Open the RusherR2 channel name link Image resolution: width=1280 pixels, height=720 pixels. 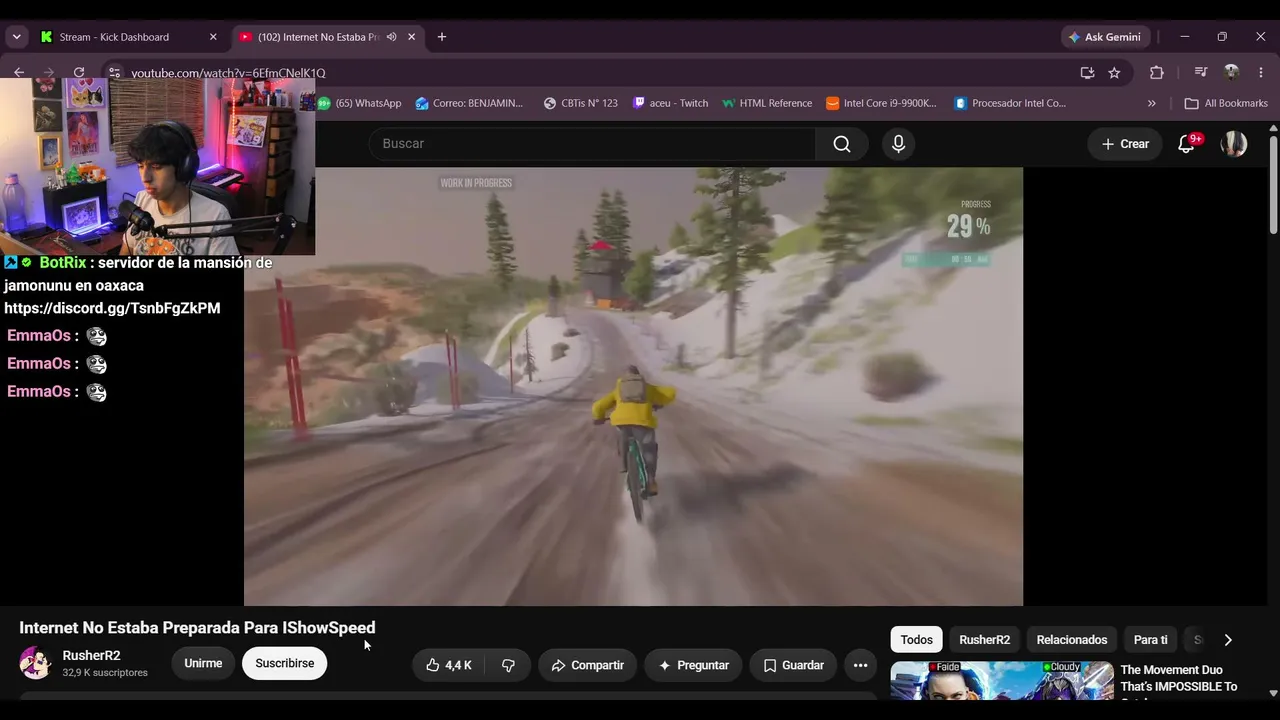[x=91, y=656]
